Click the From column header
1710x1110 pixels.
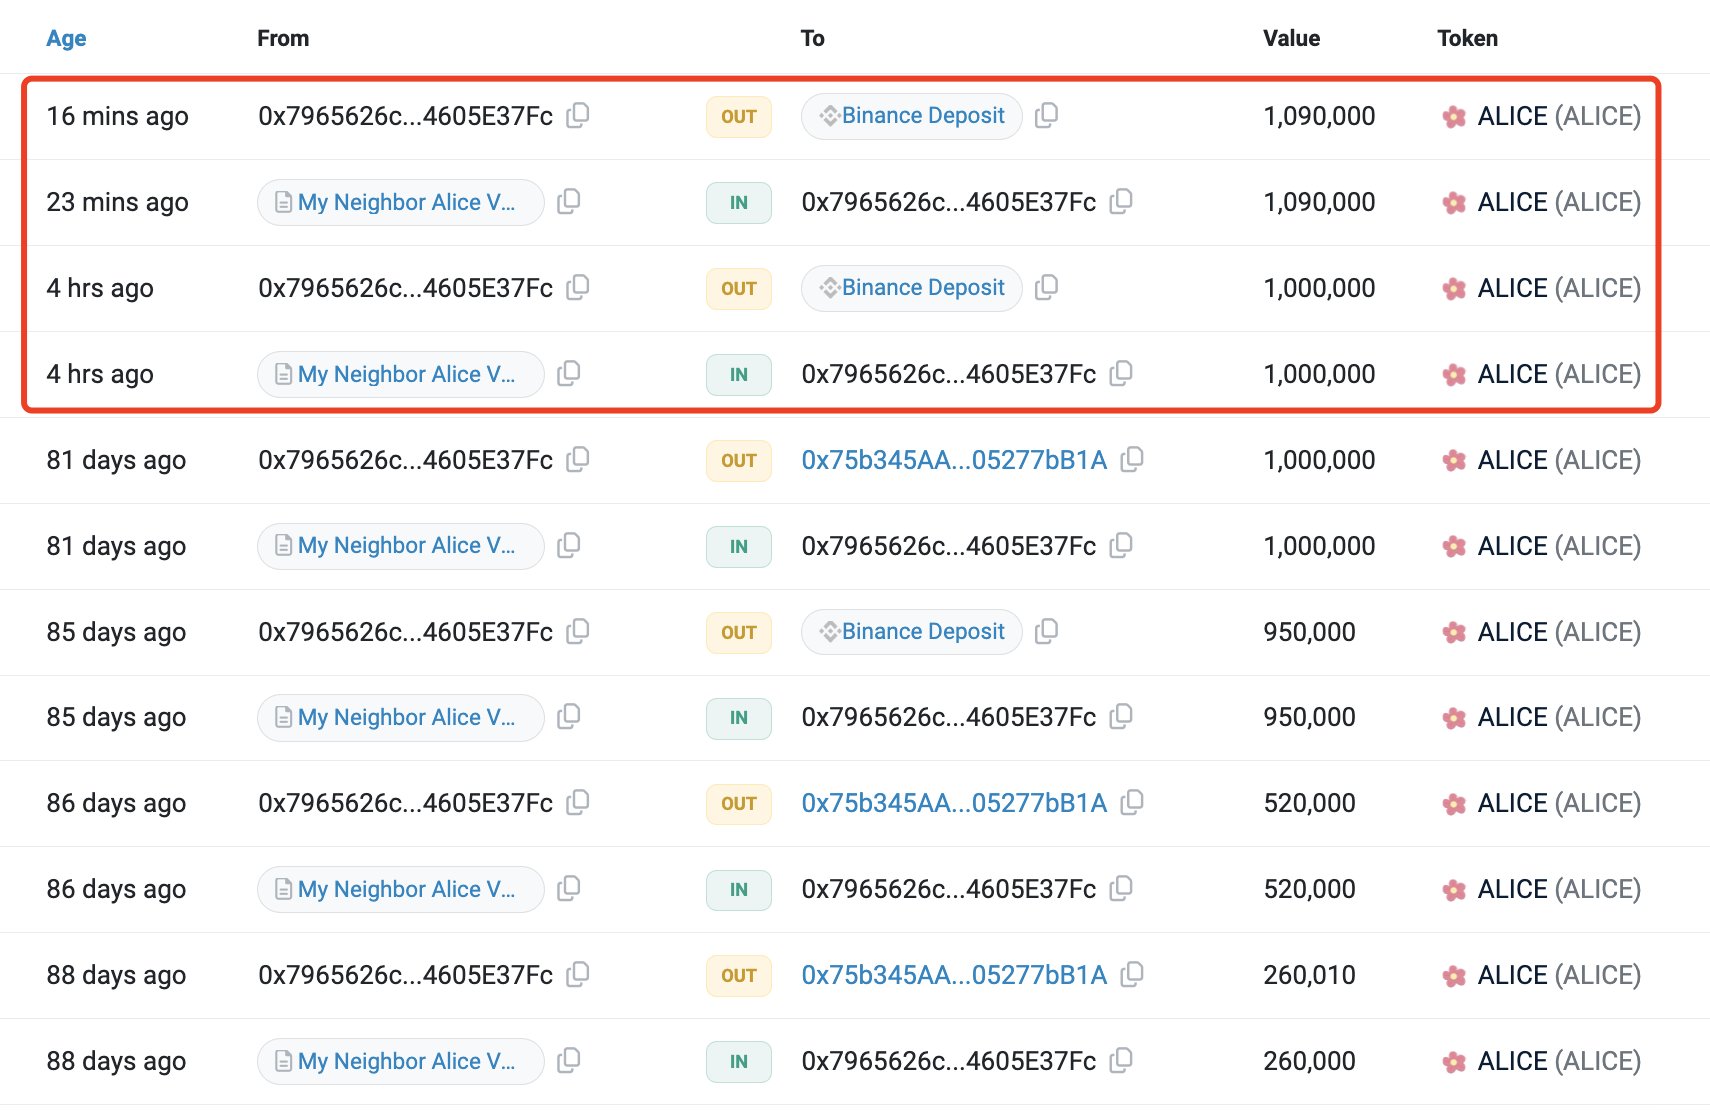coord(283,38)
